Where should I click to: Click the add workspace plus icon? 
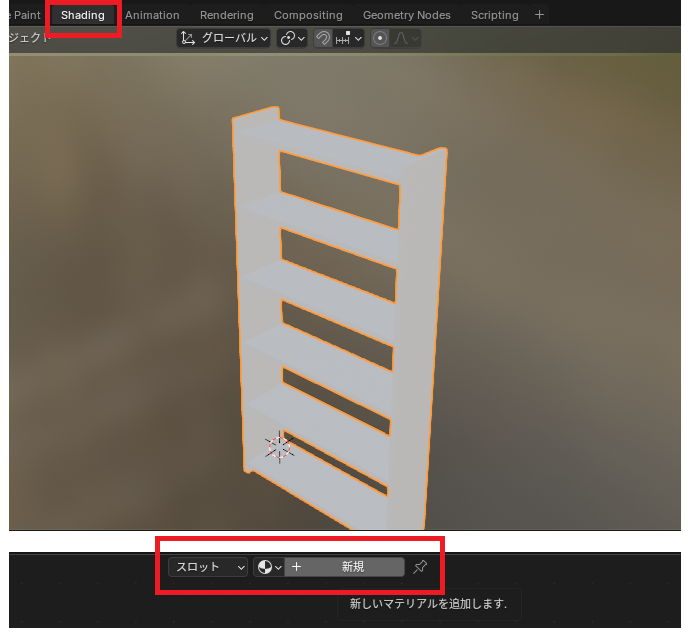540,15
